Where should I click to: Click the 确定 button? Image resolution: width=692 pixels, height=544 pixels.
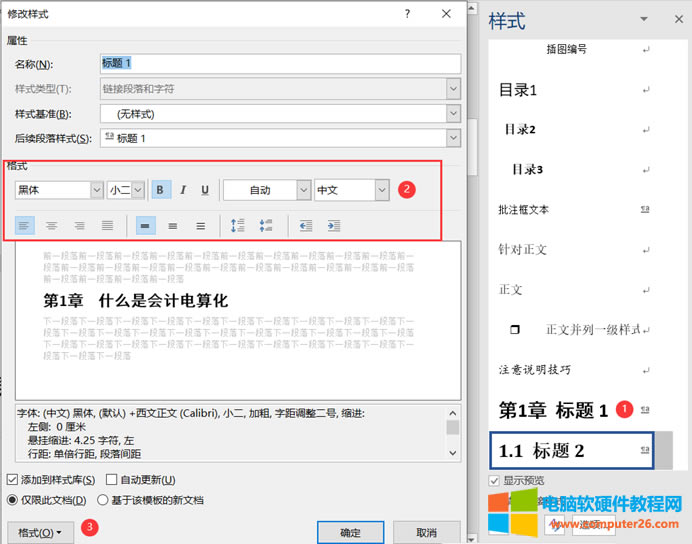point(350,533)
